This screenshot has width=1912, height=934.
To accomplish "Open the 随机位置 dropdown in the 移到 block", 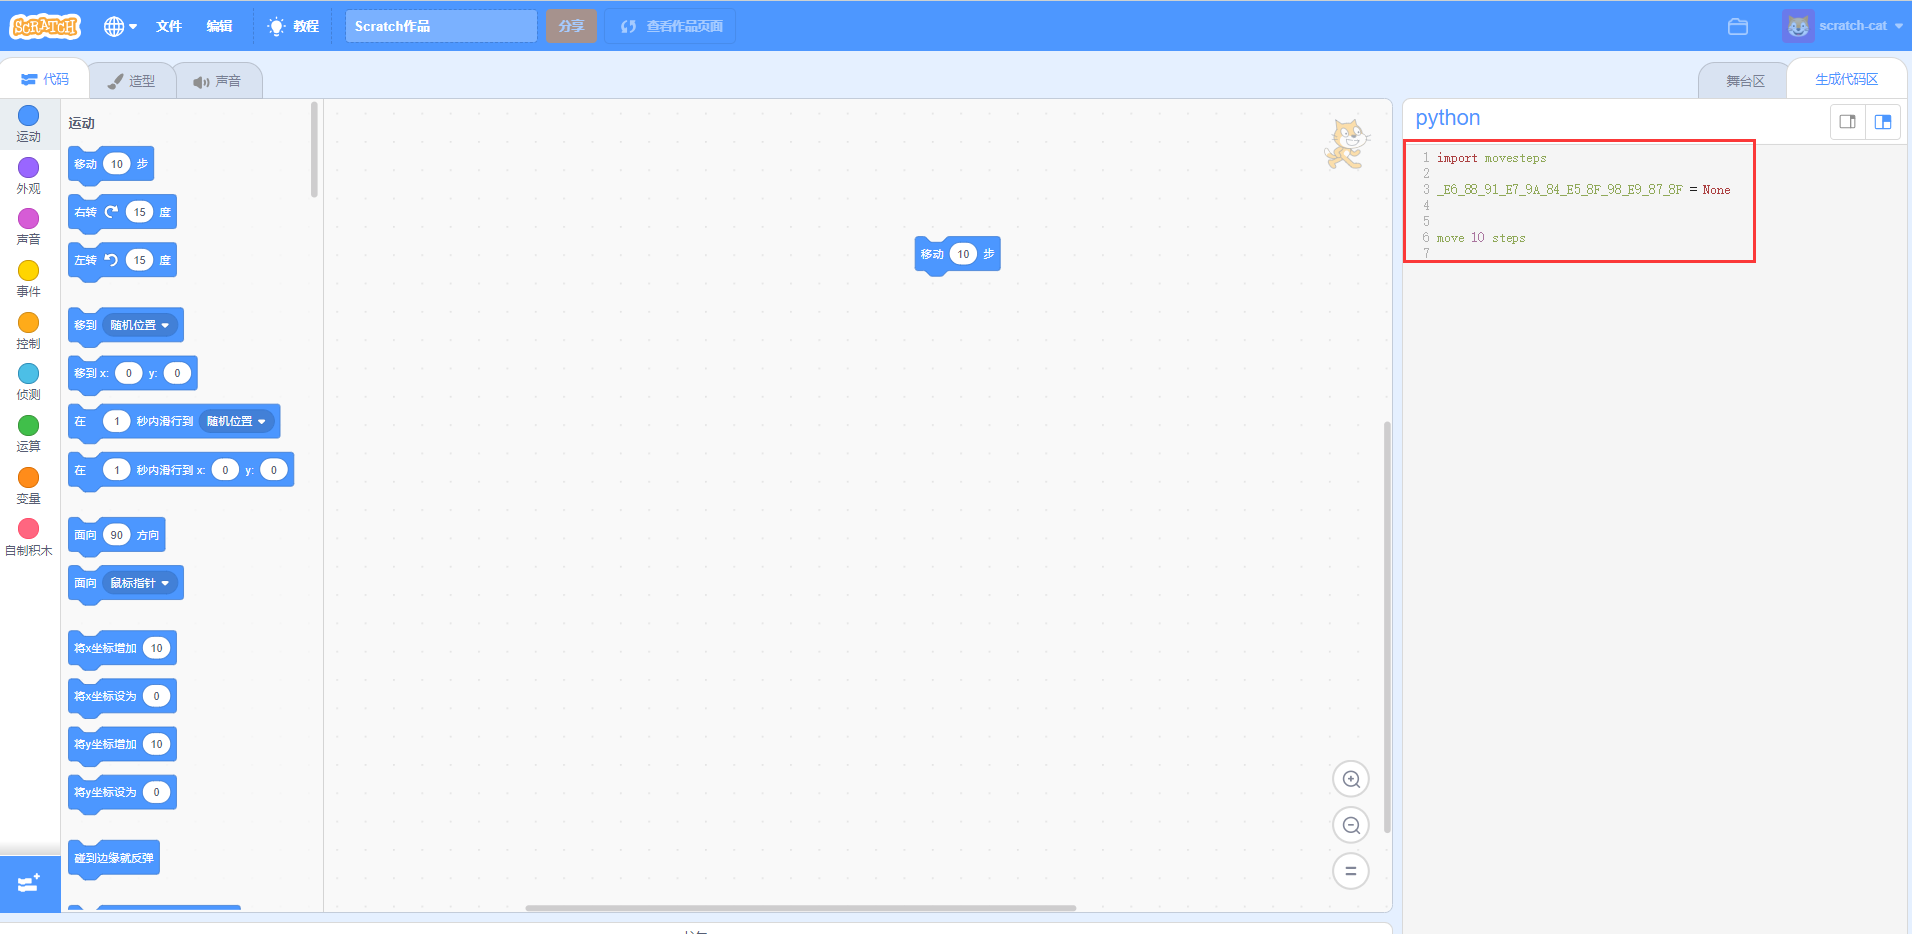I will click(139, 324).
